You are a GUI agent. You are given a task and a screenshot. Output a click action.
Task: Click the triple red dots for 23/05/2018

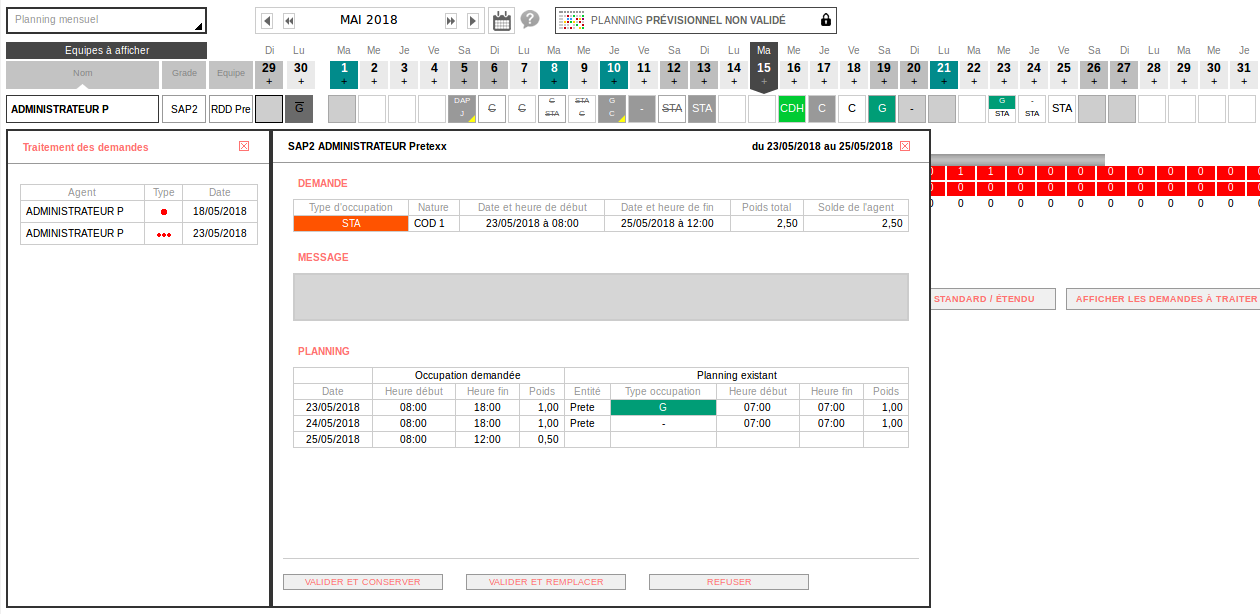(163, 234)
